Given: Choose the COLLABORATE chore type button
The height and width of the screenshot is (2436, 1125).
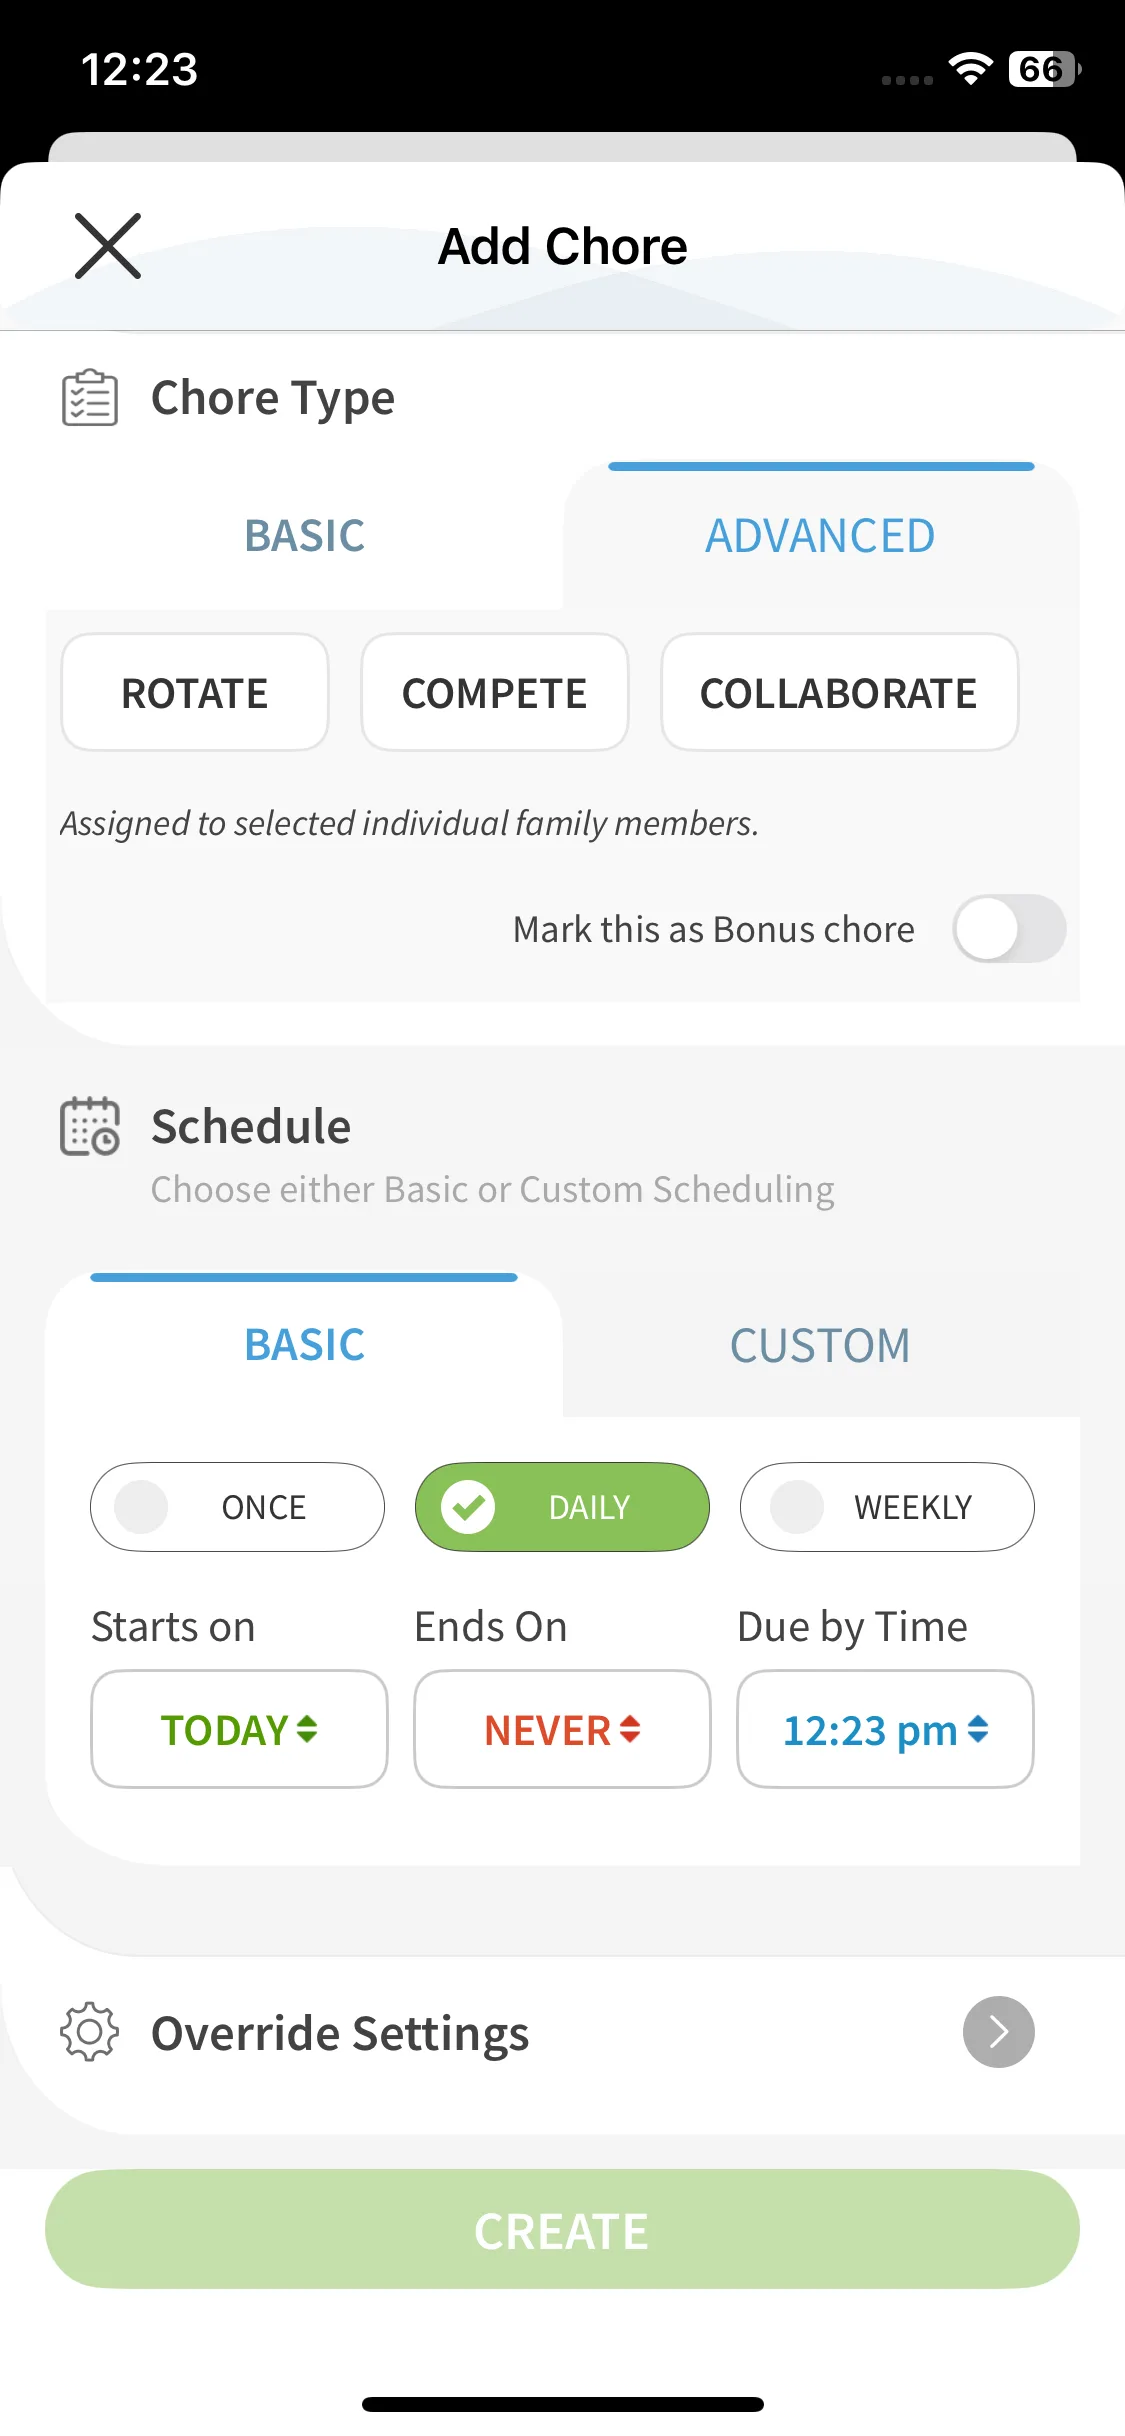Looking at the screenshot, I should click(x=839, y=693).
